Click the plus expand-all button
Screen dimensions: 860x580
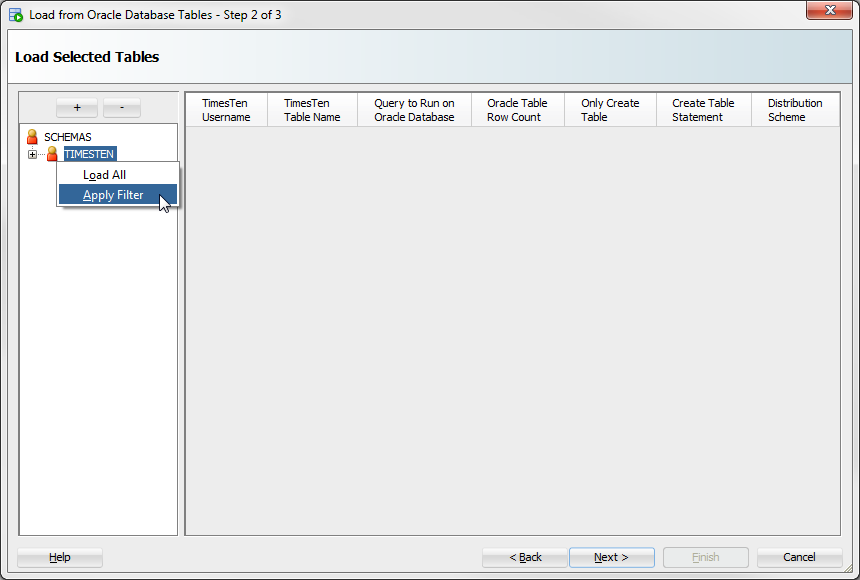[x=77, y=108]
